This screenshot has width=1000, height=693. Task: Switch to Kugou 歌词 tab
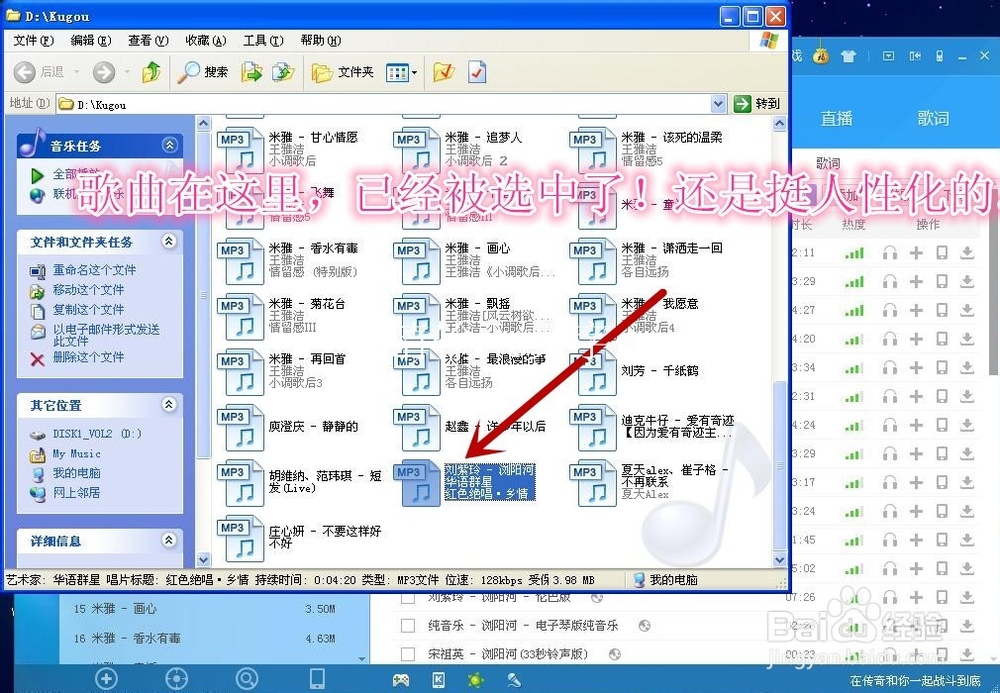pyautogui.click(x=933, y=119)
